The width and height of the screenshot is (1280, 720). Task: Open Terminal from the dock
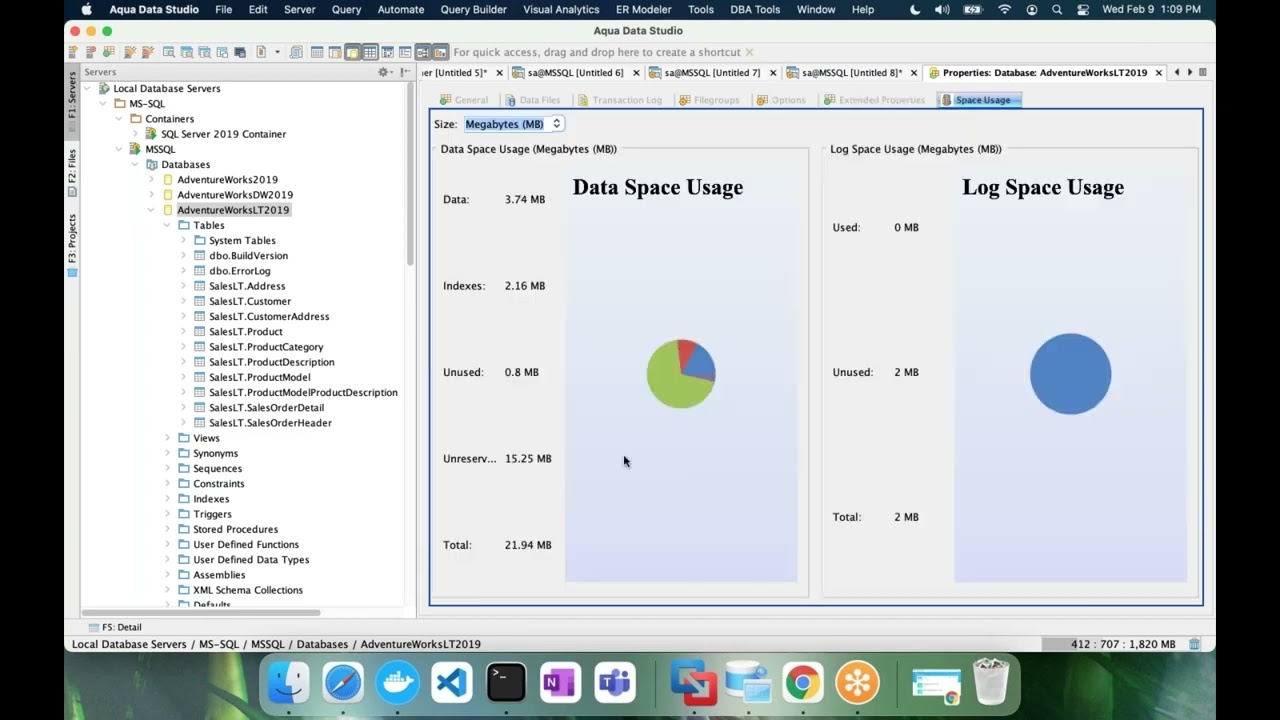[x=506, y=683]
